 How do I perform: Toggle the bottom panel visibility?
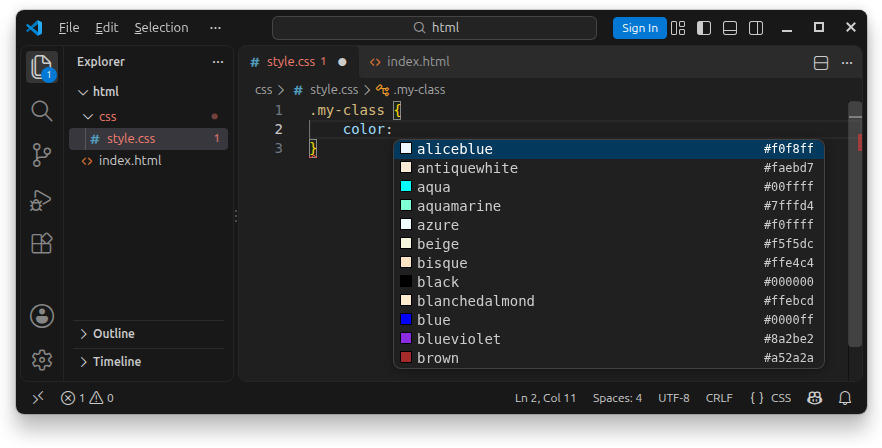click(730, 28)
